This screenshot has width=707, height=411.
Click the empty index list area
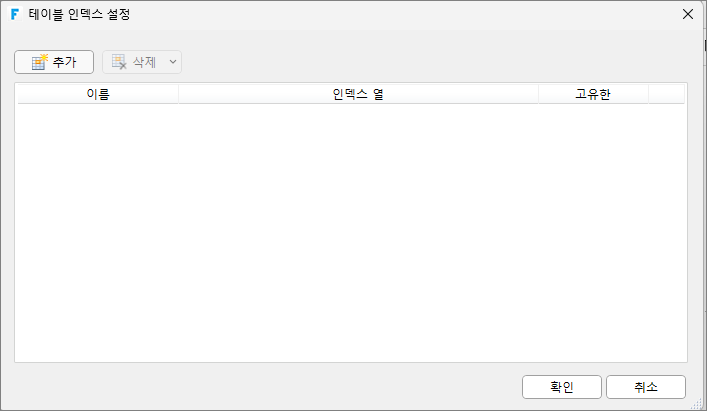(351, 233)
